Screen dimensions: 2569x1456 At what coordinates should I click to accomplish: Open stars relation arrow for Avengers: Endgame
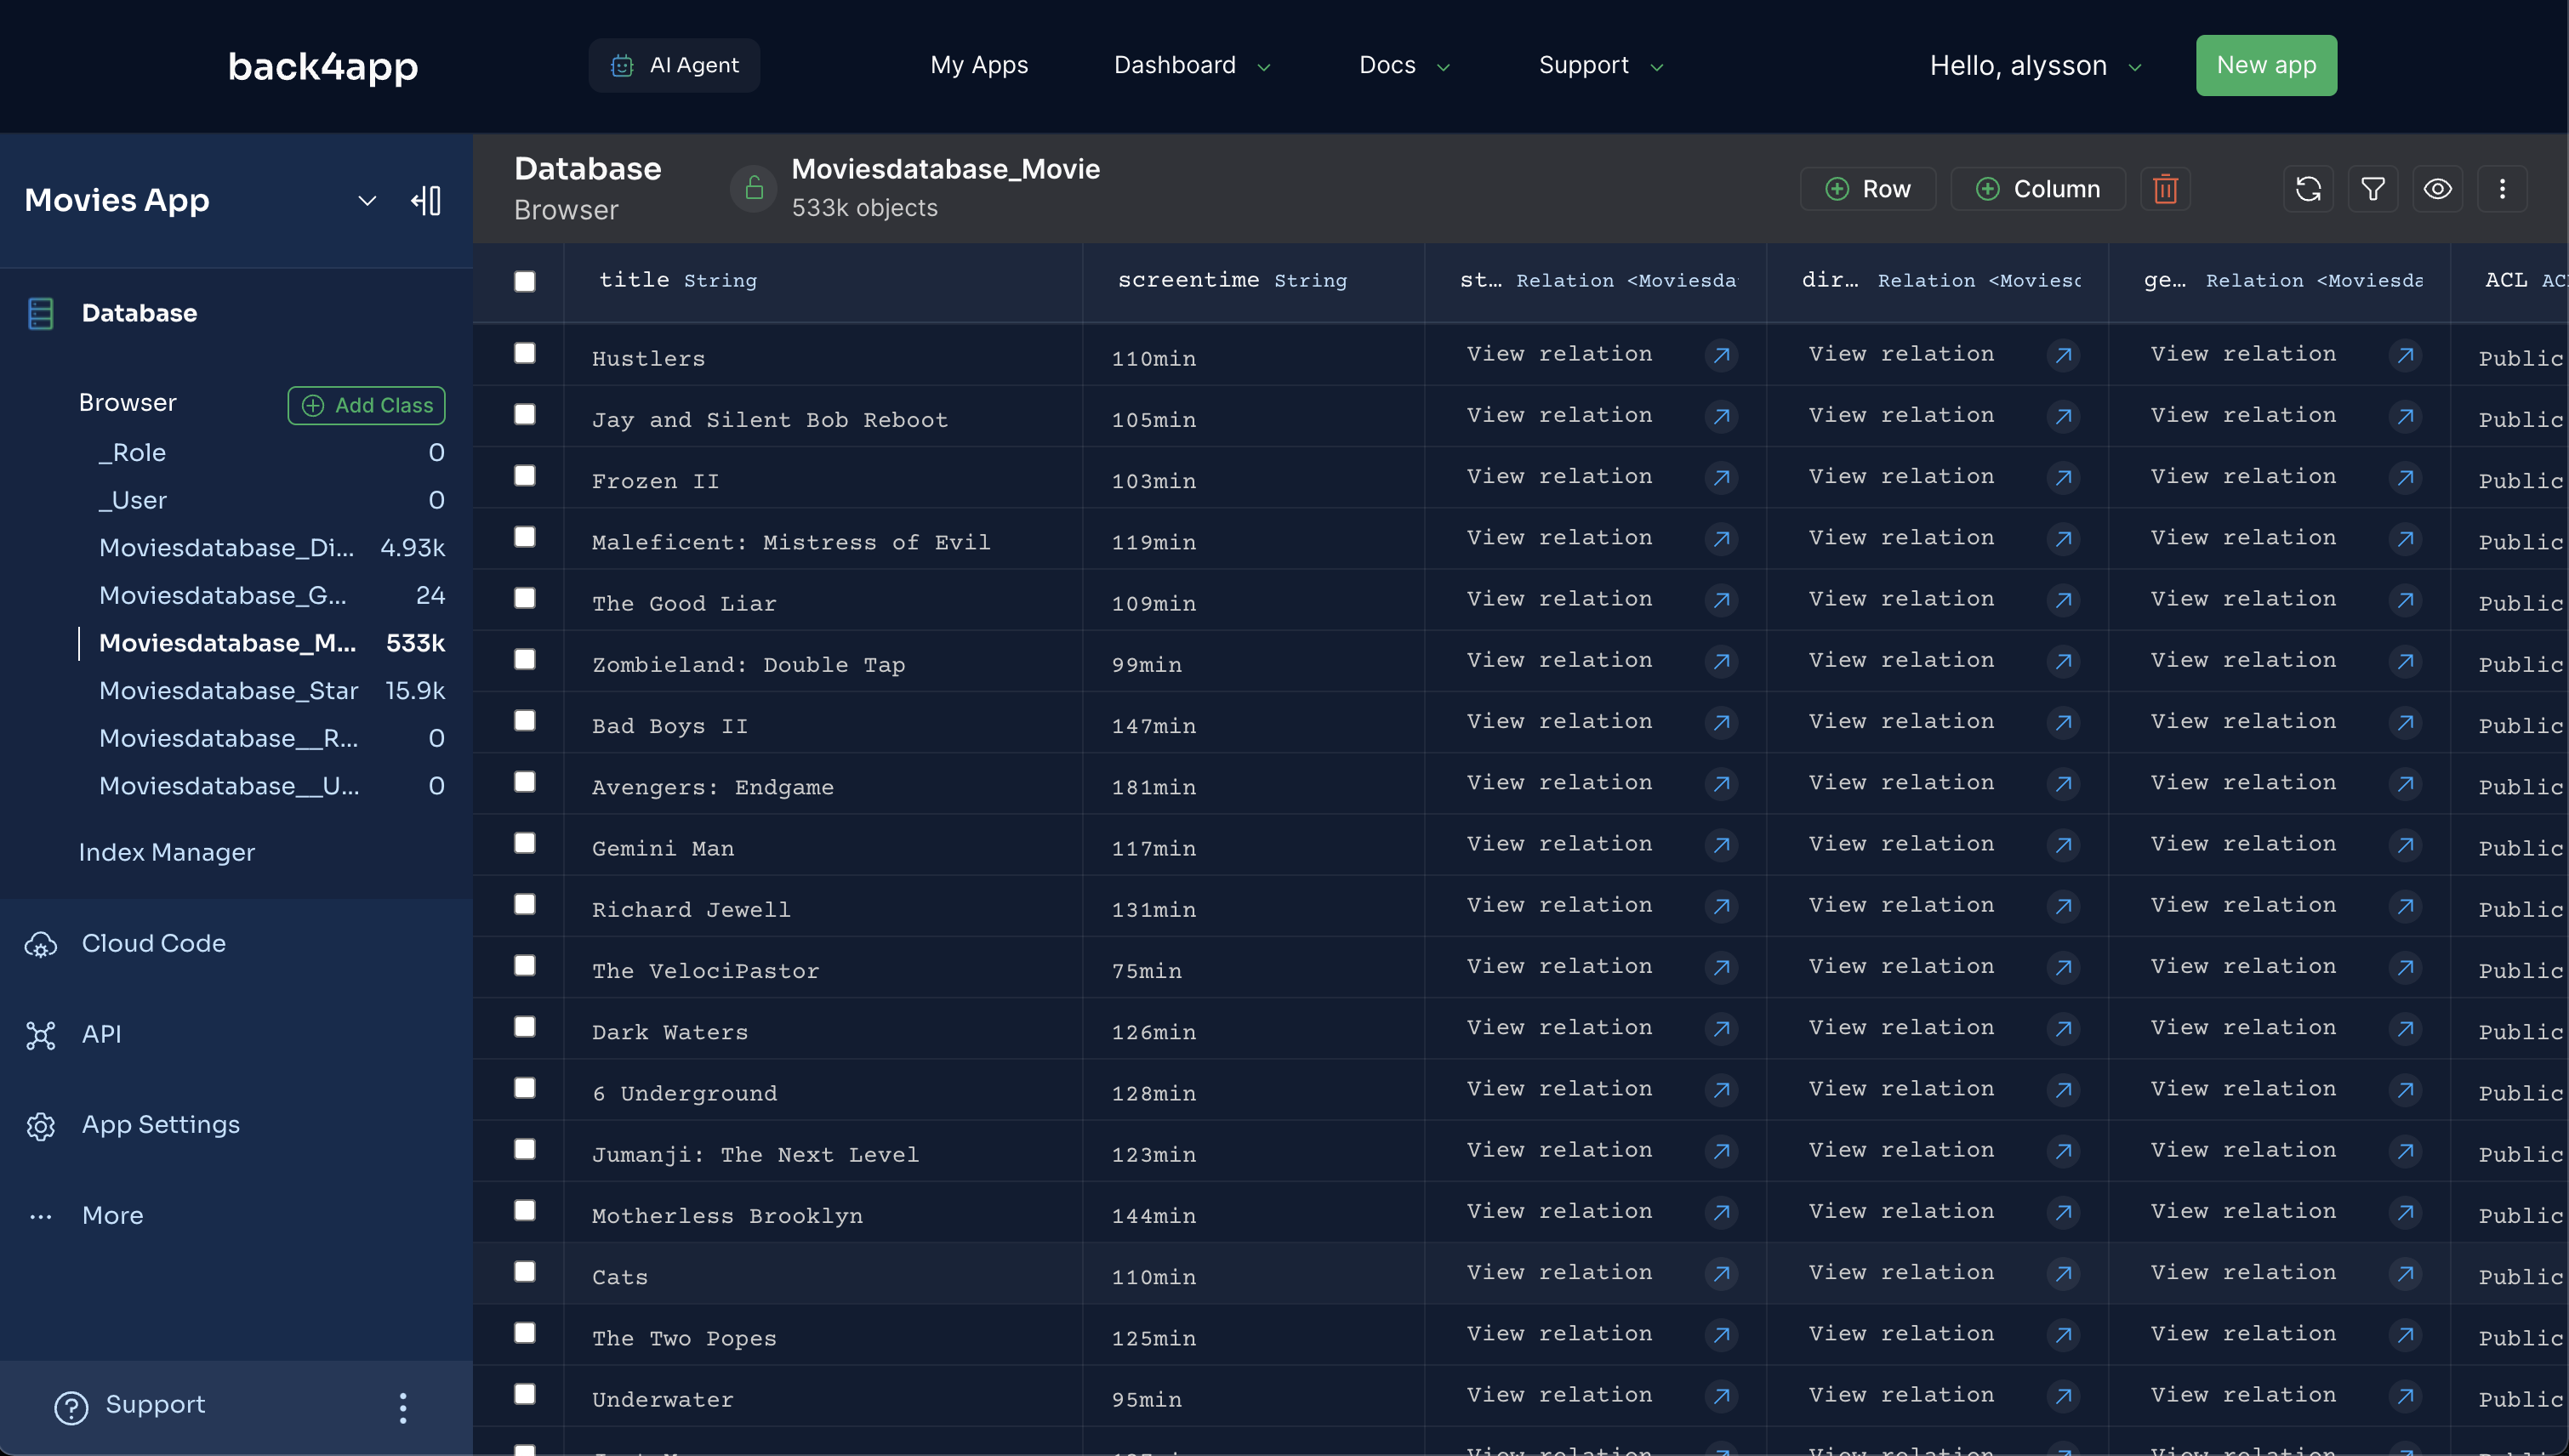[1721, 784]
